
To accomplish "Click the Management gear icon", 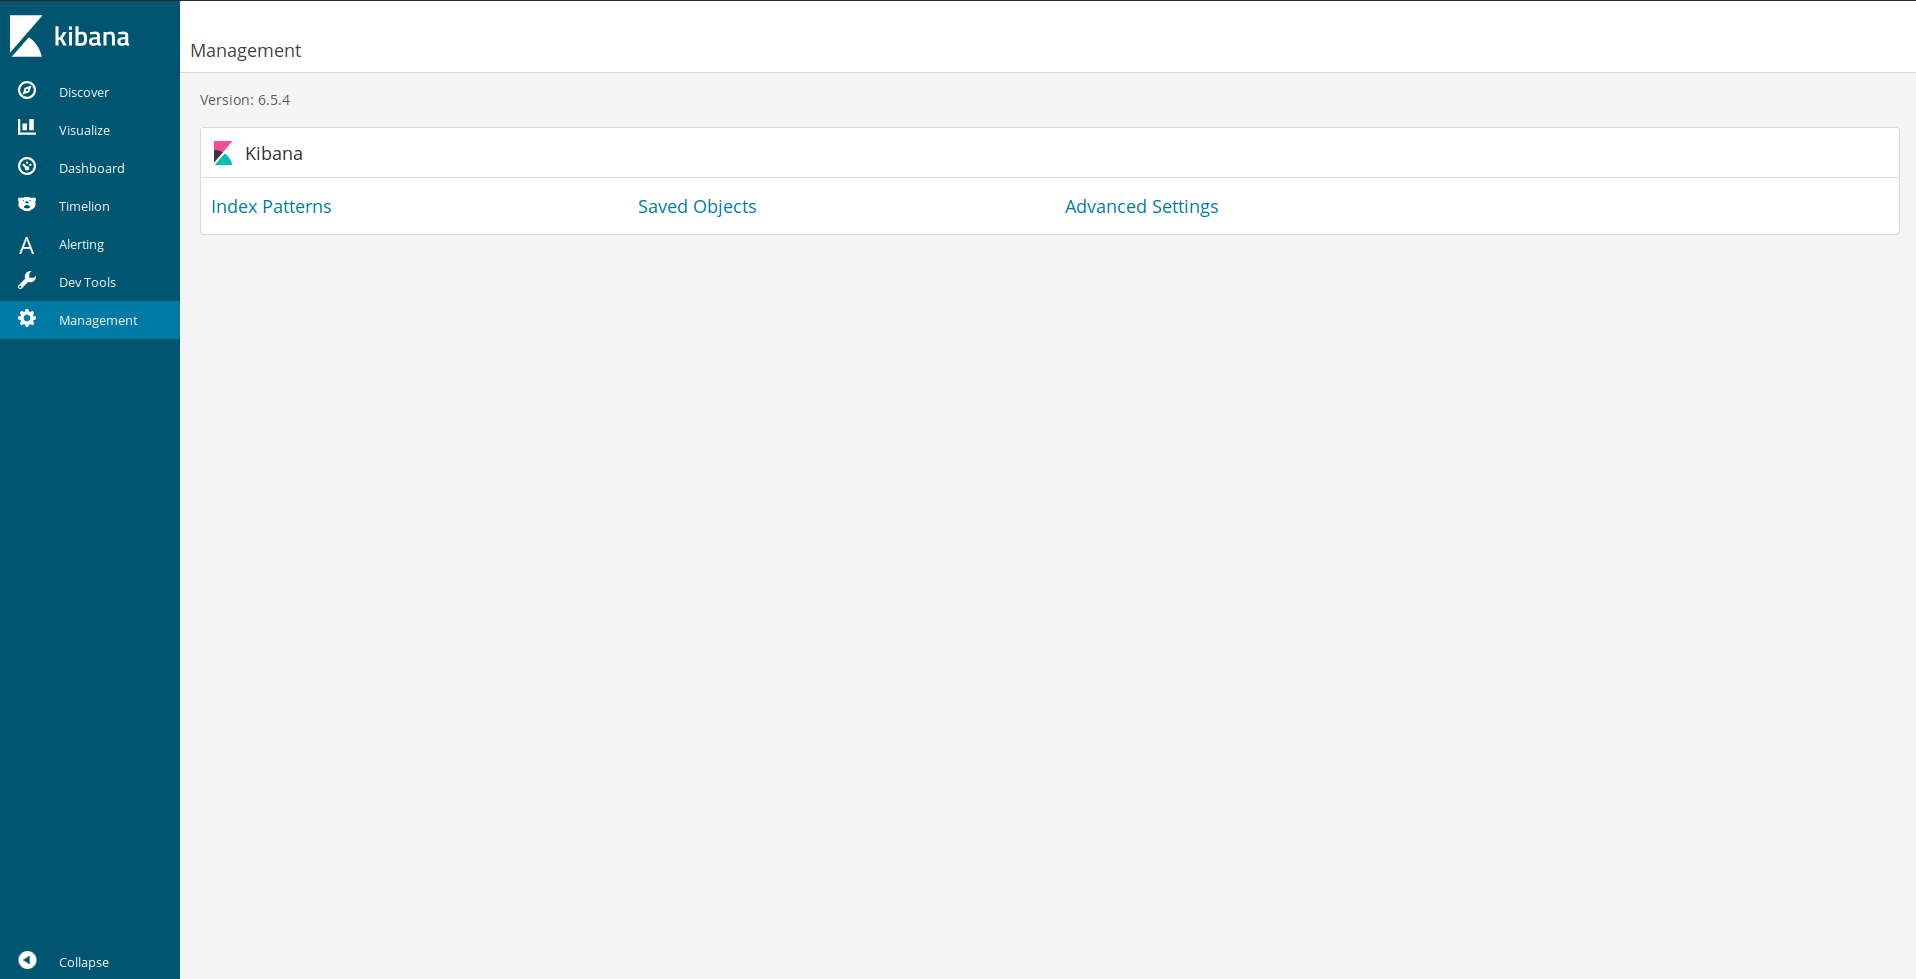I will (27, 319).
